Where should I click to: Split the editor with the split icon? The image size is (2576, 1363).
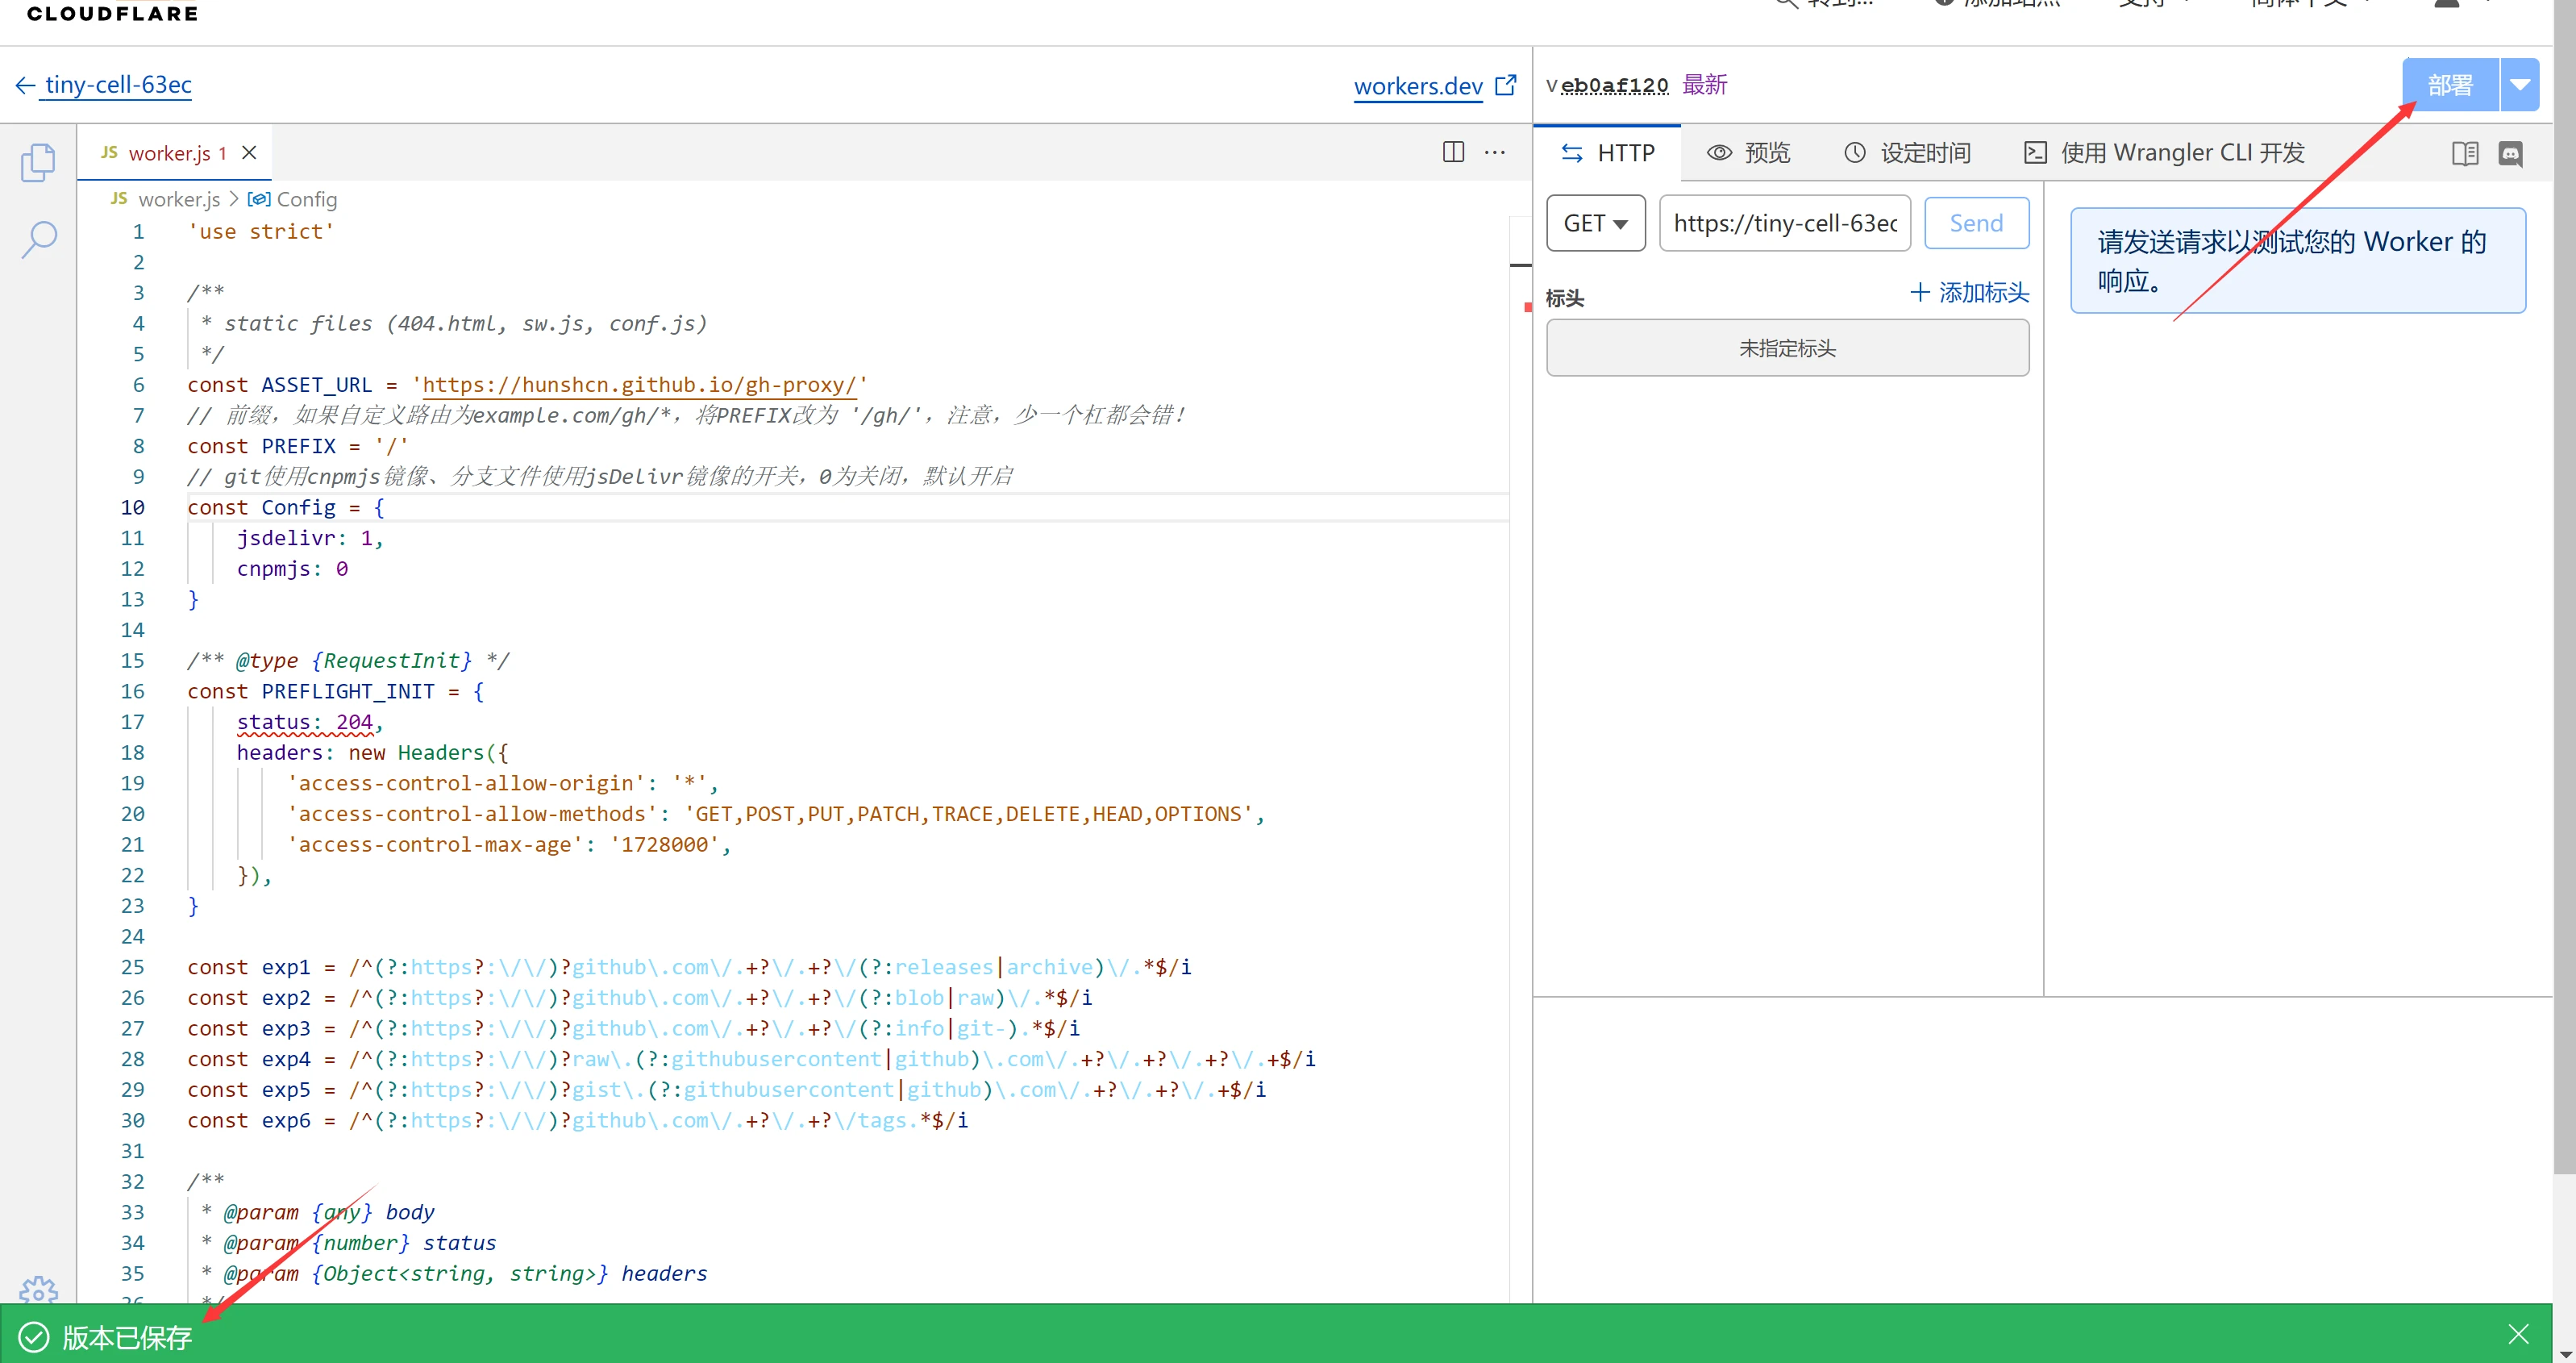[x=1453, y=152]
